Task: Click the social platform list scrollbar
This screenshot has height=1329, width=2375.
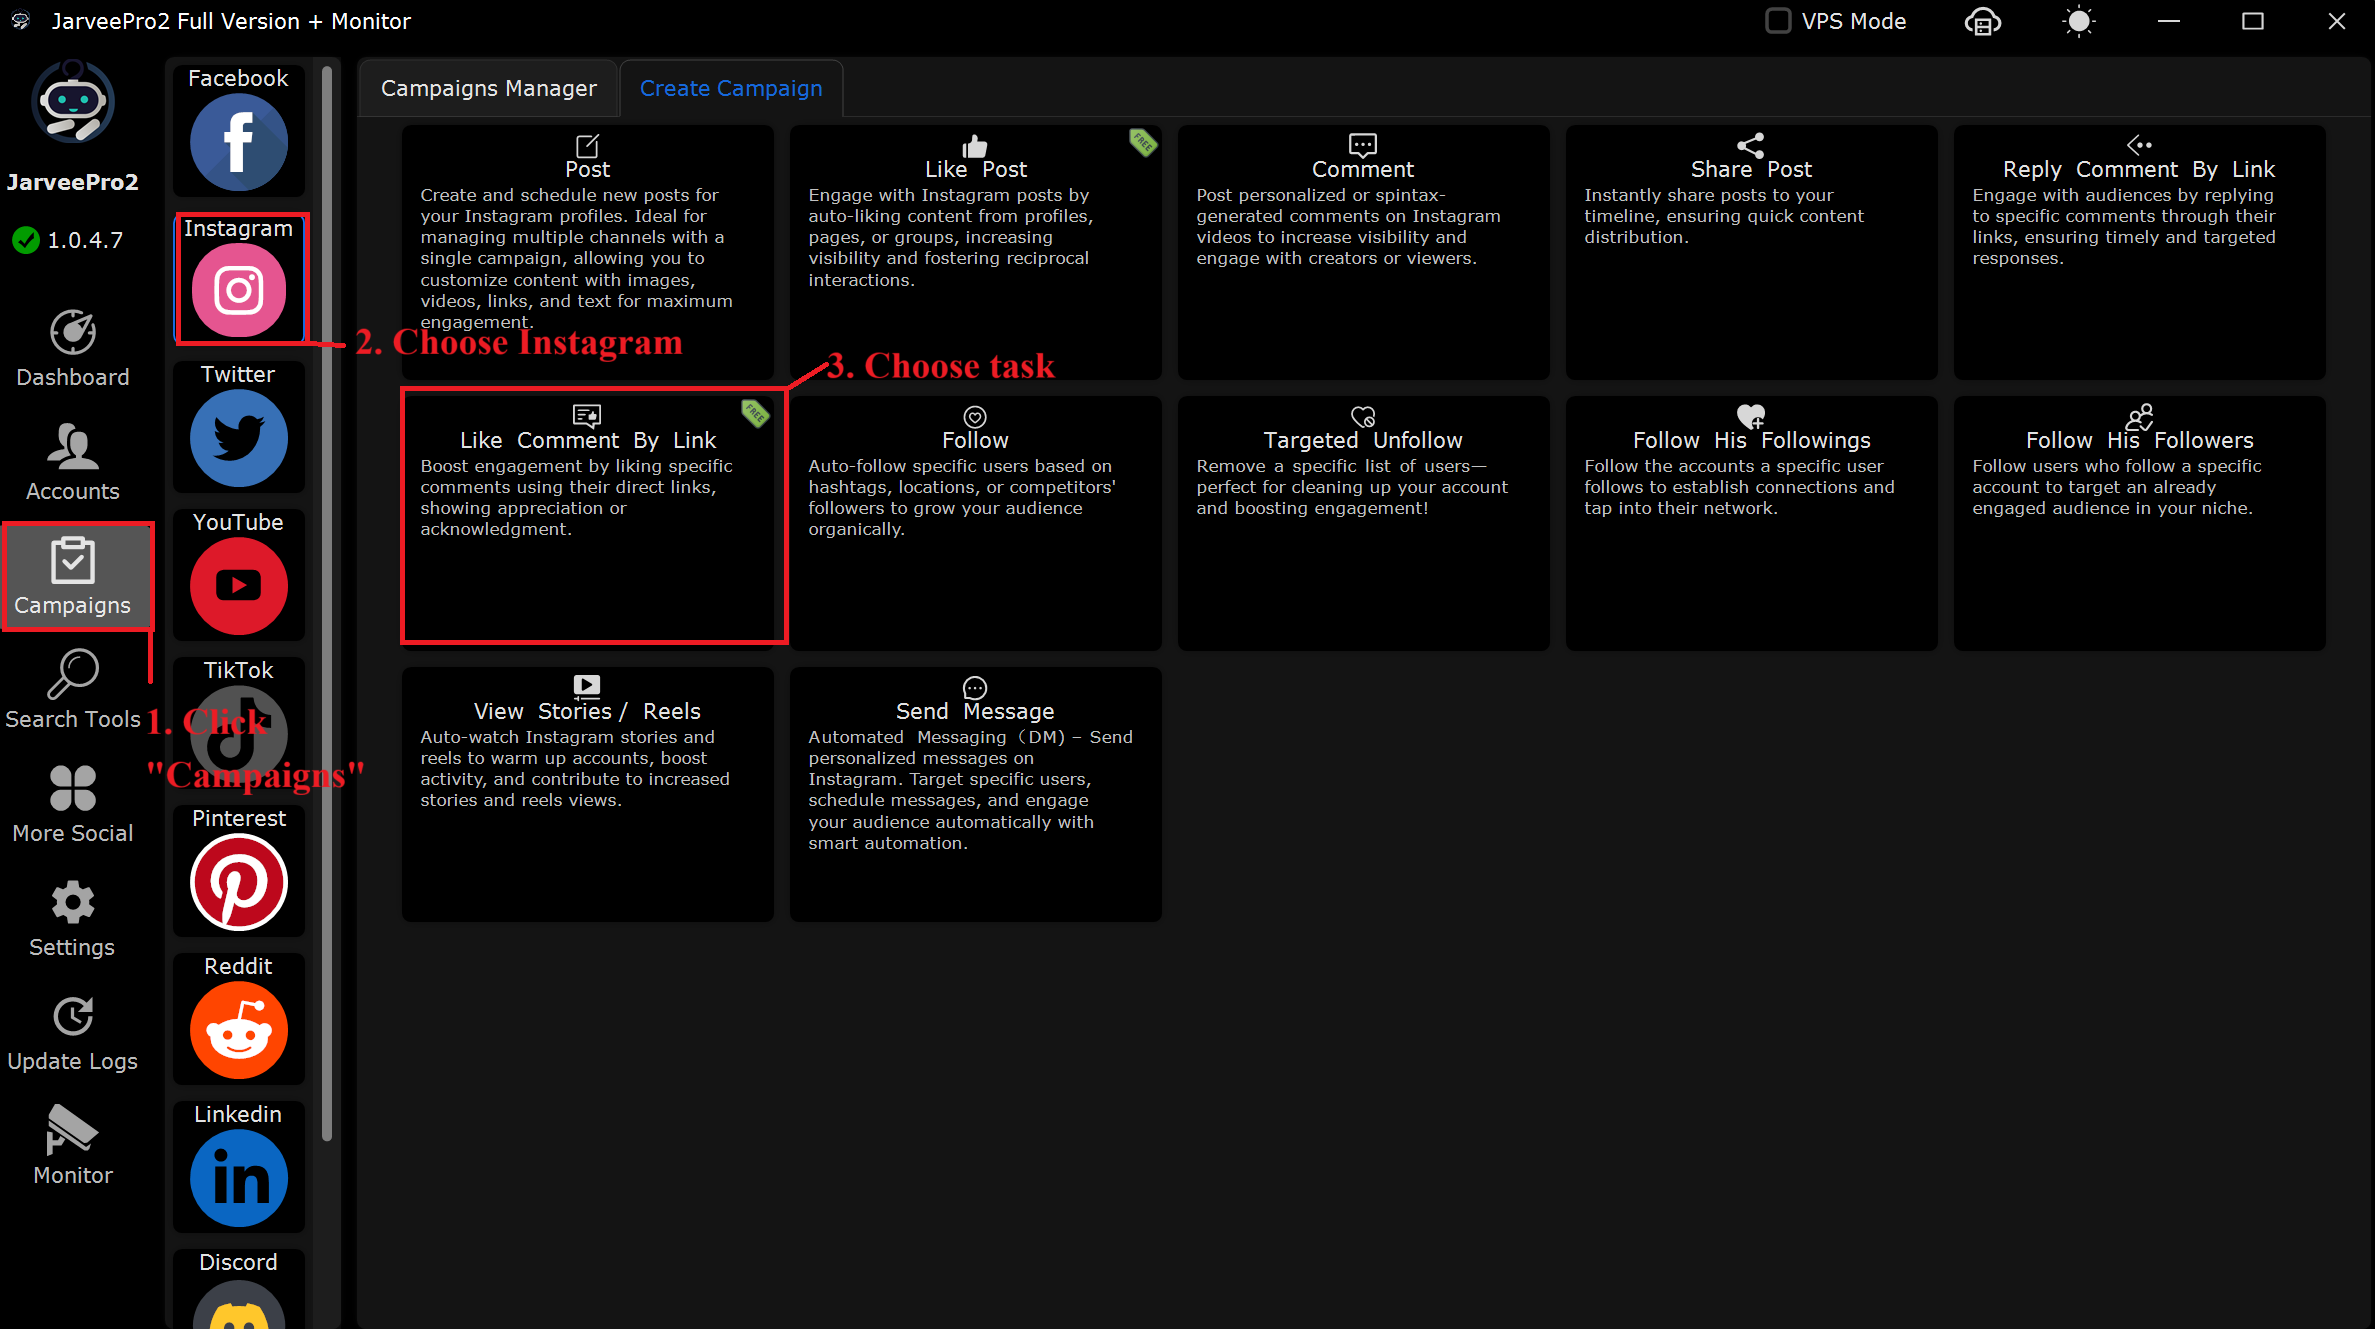Action: 327,605
